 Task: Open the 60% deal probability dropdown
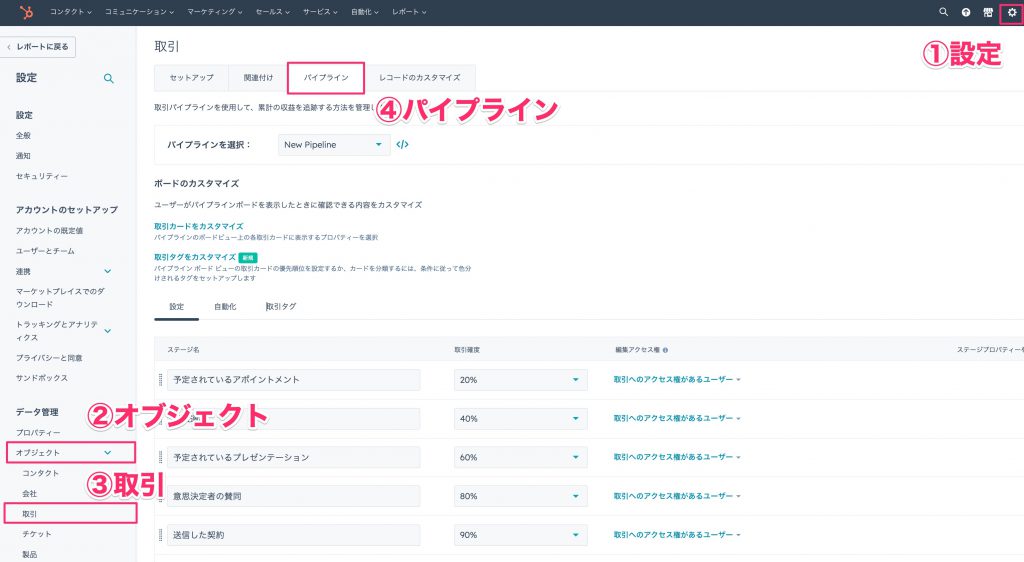(x=520, y=457)
